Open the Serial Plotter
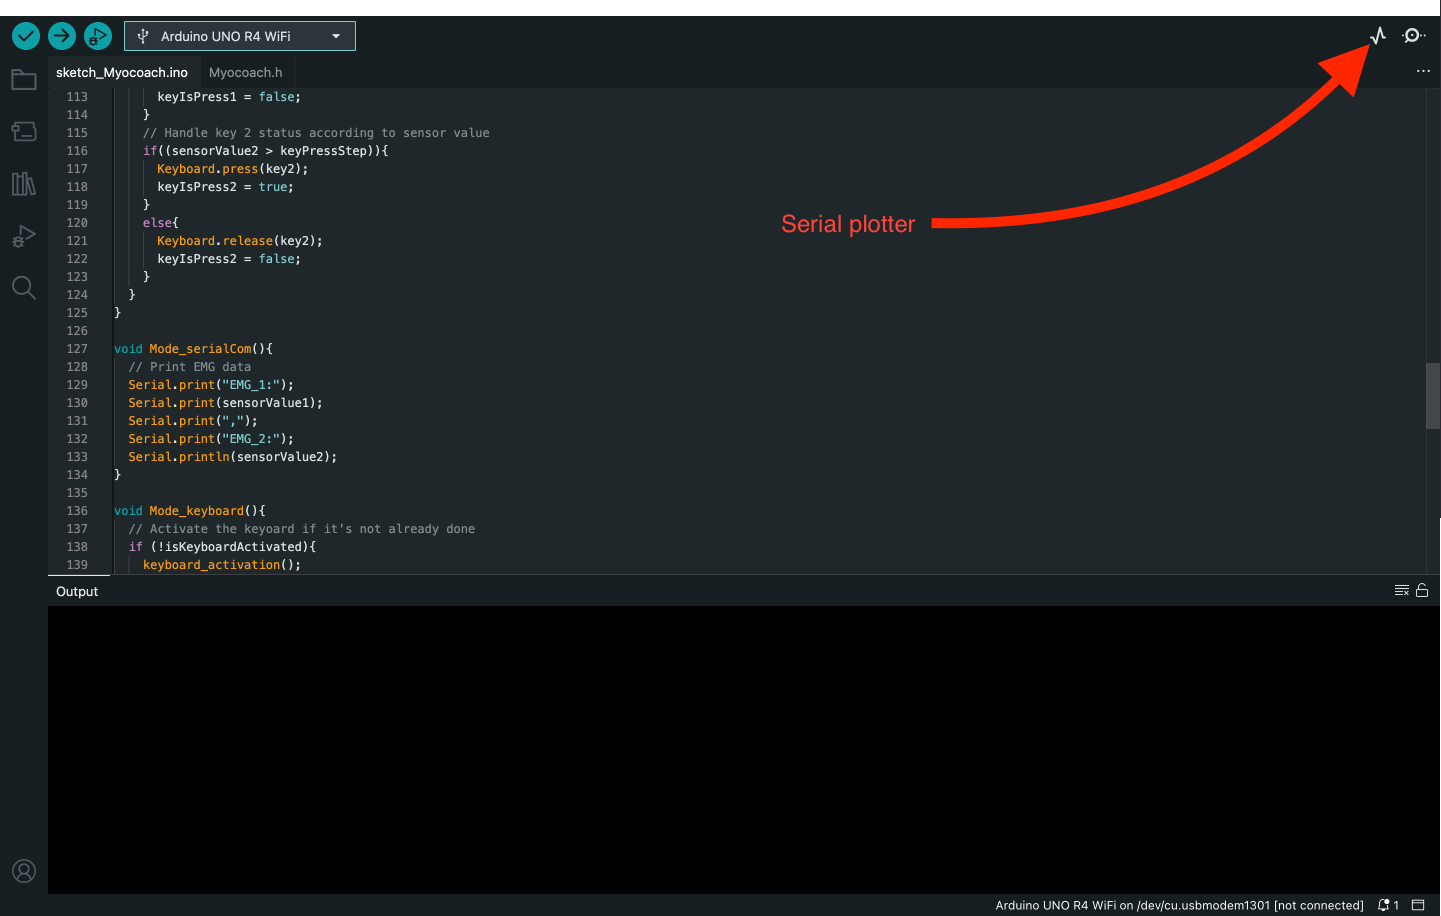 pyautogui.click(x=1378, y=36)
